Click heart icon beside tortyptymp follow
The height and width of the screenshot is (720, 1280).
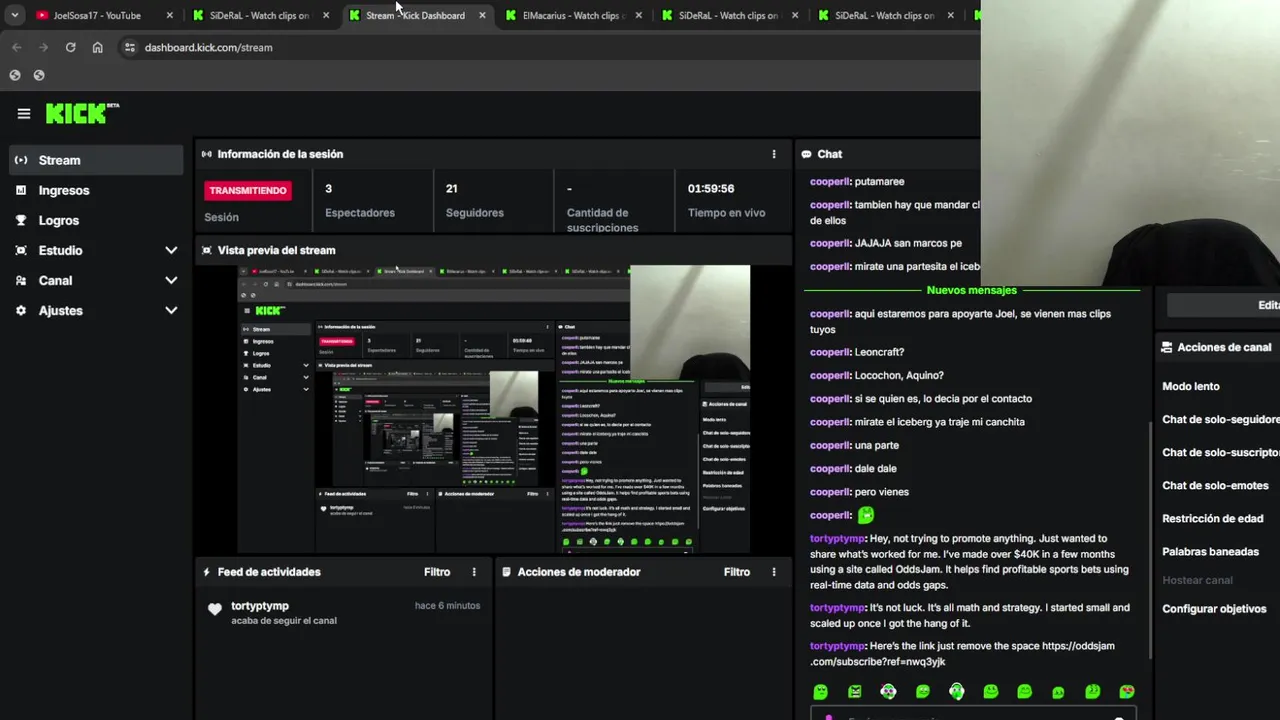coord(214,609)
